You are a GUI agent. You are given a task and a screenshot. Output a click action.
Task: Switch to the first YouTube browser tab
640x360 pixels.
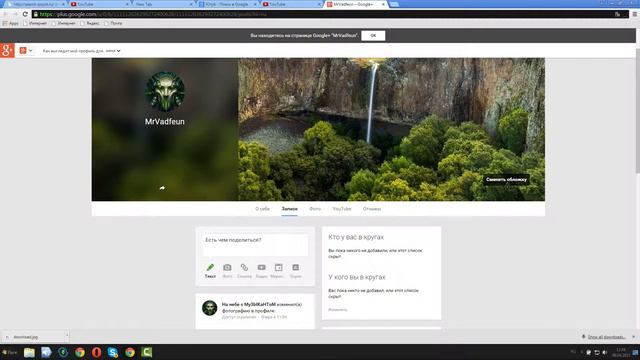[x=98, y=4]
